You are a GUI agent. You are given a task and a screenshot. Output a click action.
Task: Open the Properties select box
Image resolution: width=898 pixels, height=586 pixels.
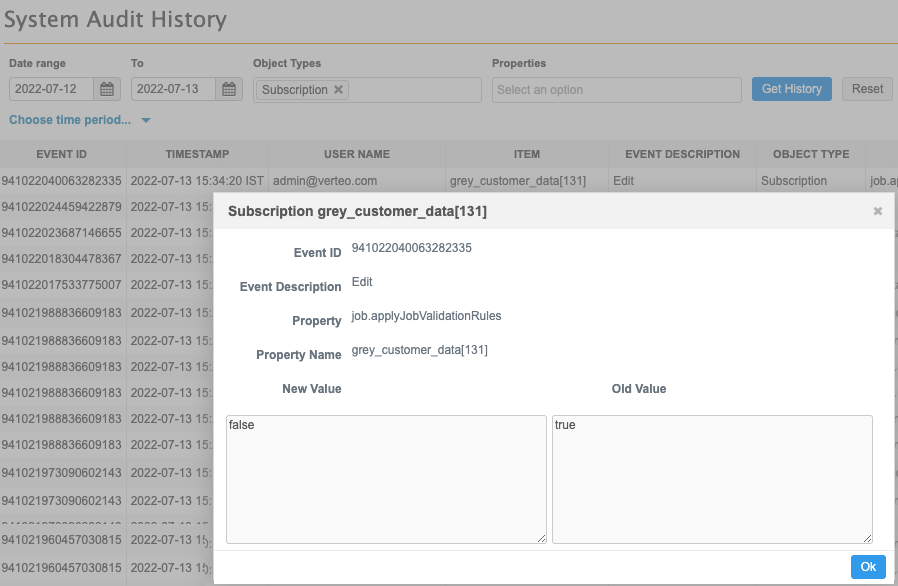coord(616,90)
